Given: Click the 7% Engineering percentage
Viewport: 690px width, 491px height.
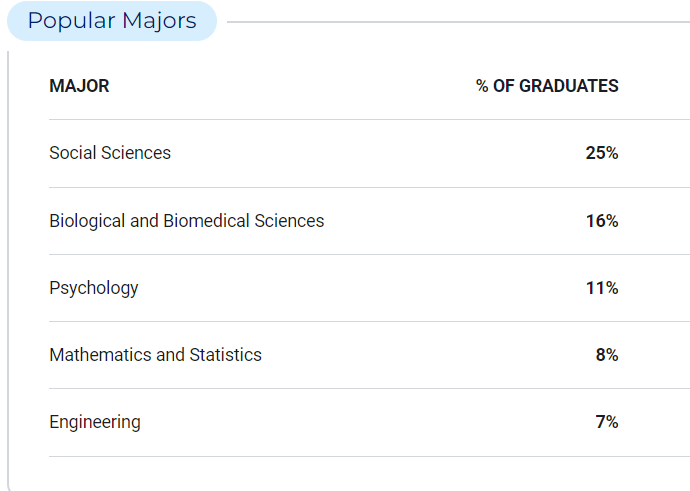Looking at the screenshot, I should click(607, 422).
